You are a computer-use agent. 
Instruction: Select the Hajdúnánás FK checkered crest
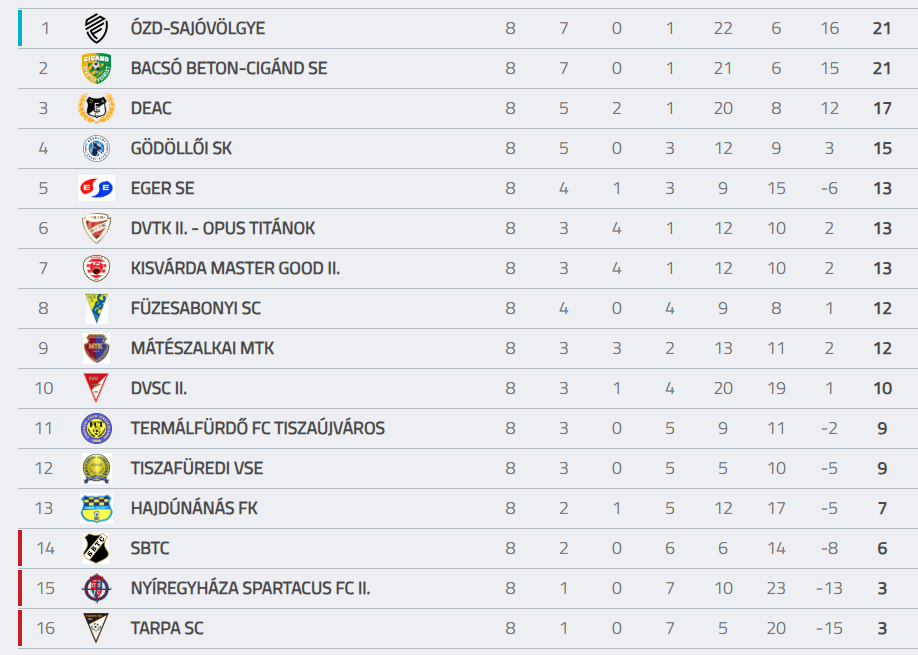[x=96, y=509]
